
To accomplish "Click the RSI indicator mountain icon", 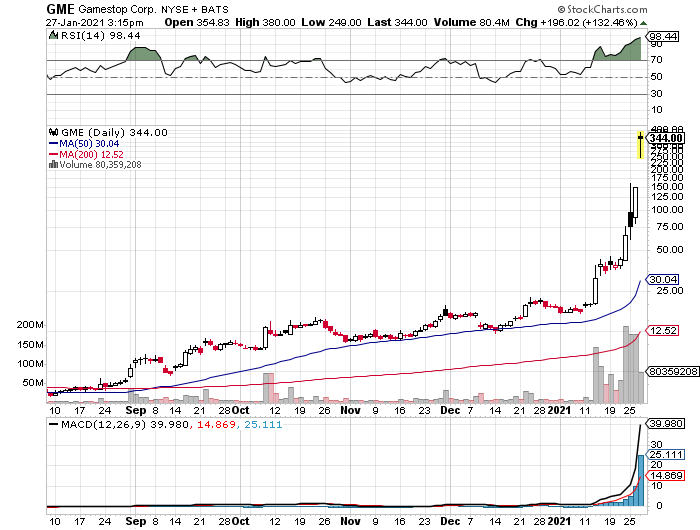I will (53, 35).
